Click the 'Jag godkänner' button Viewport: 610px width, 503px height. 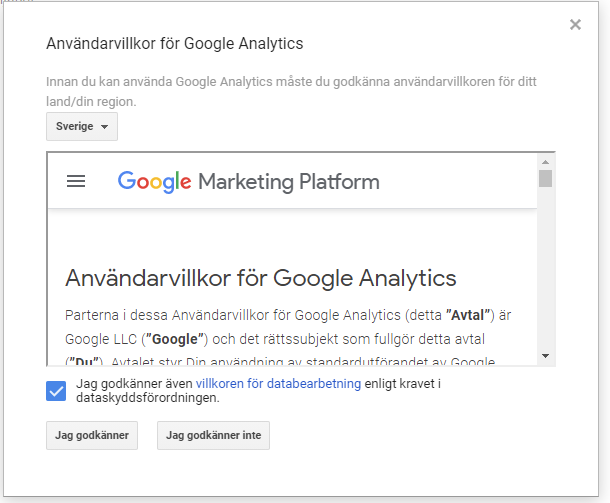tap(92, 435)
